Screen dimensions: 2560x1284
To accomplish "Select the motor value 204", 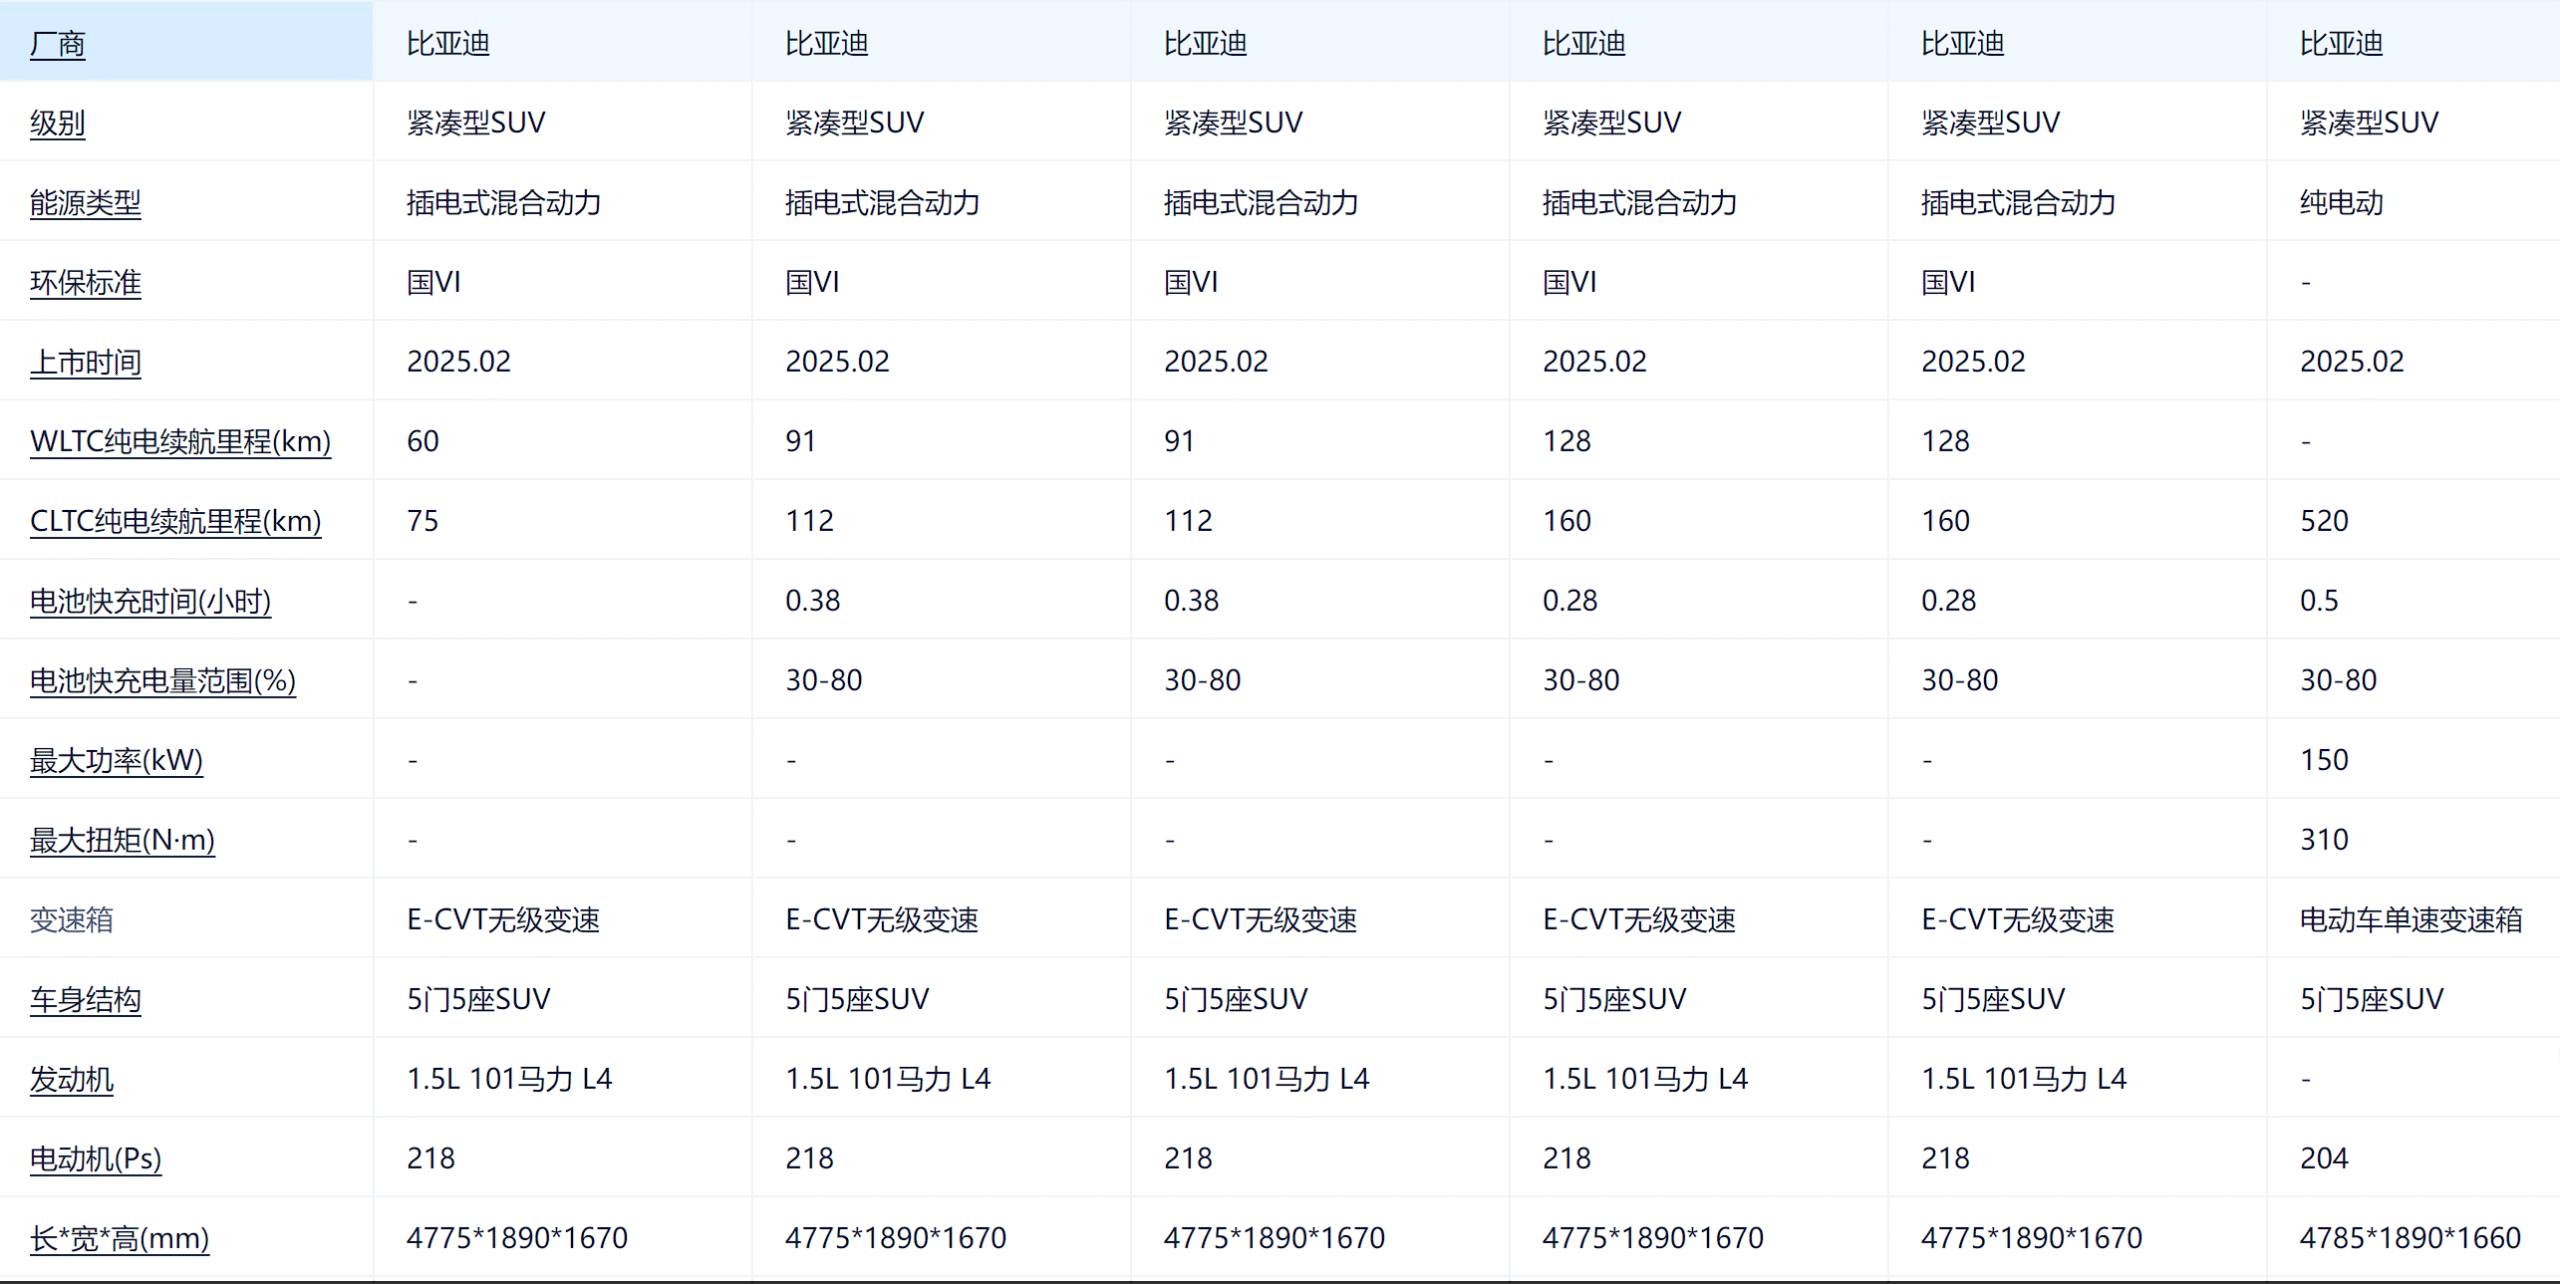I will coord(2324,1159).
